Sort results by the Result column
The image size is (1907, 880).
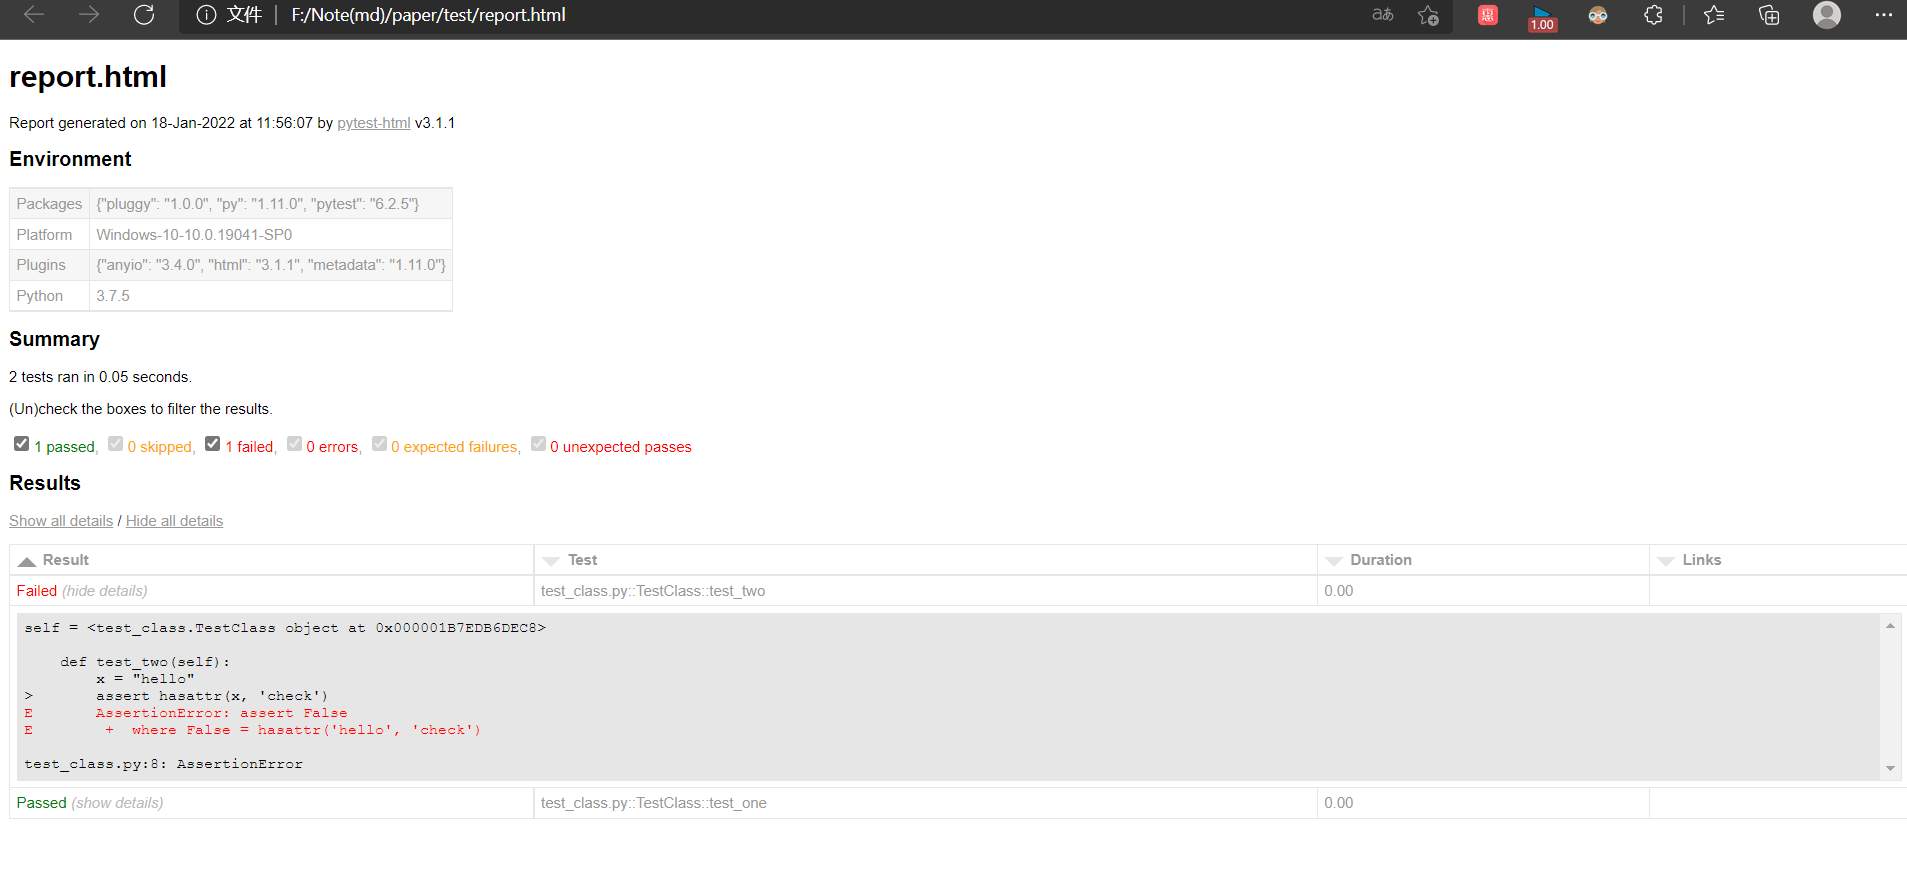click(x=271, y=560)
